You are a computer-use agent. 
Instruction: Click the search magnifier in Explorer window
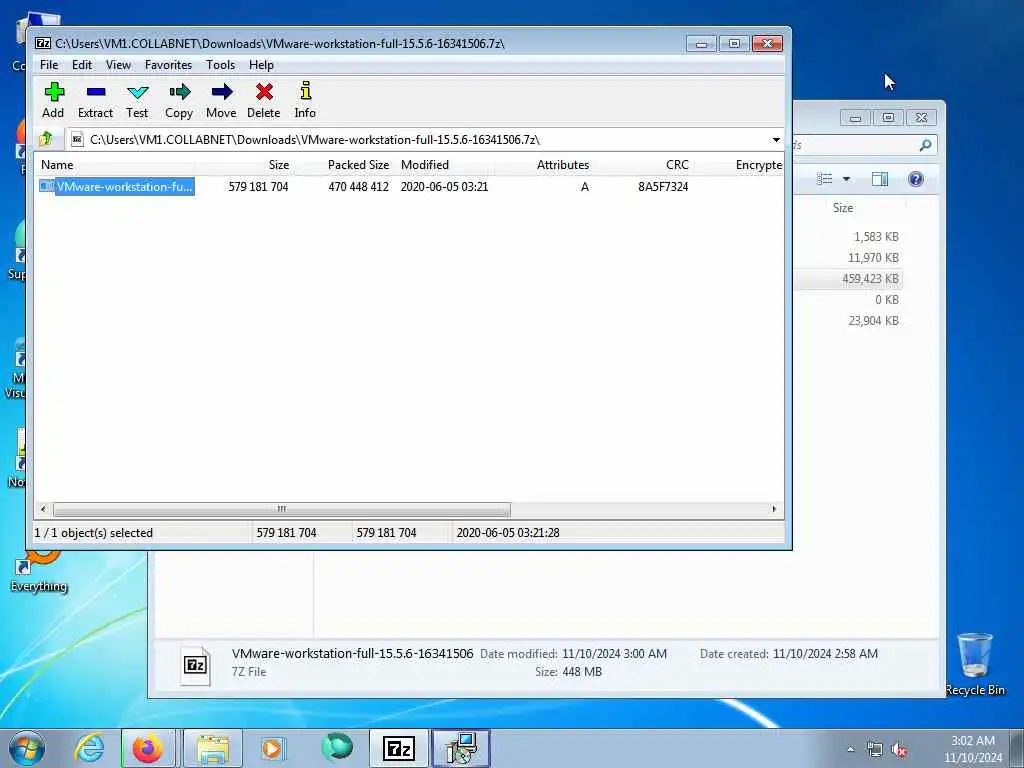(925, 145)
